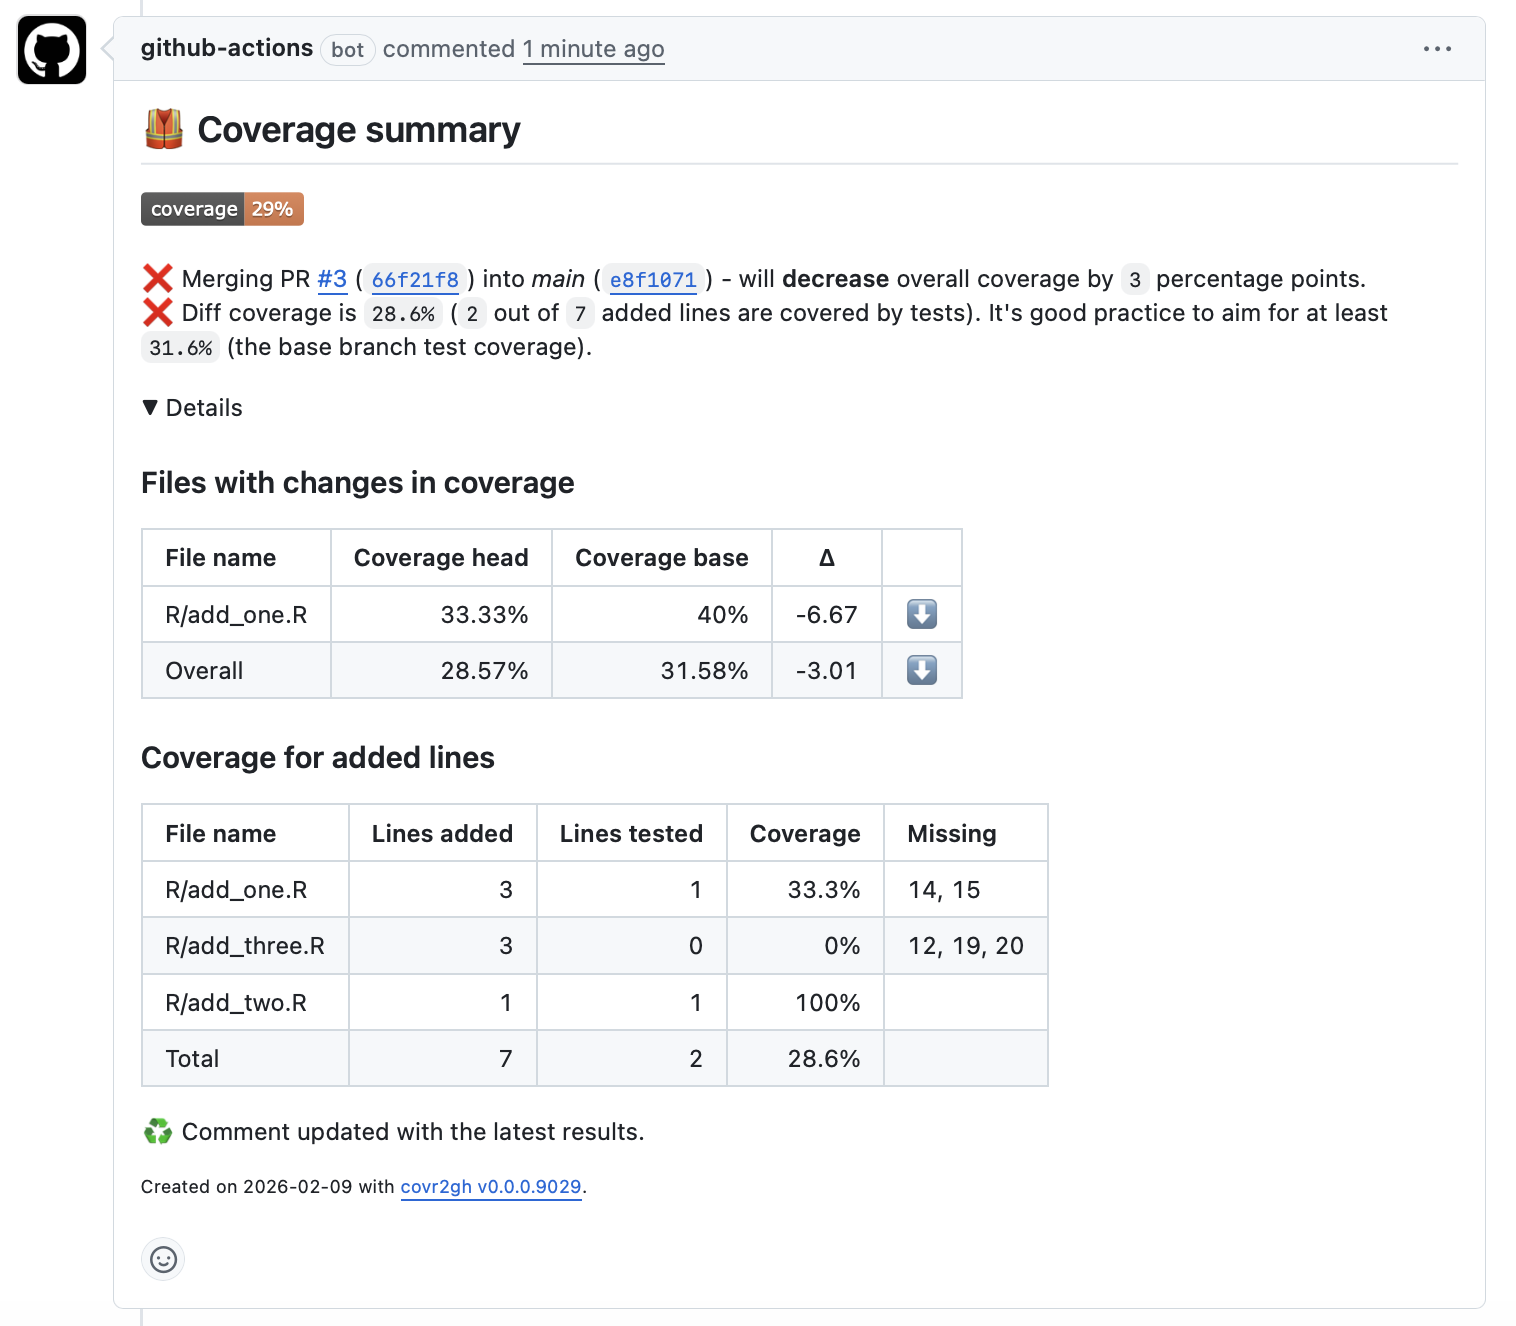Open the comment options ellipsis menu

click(1437, 48)
